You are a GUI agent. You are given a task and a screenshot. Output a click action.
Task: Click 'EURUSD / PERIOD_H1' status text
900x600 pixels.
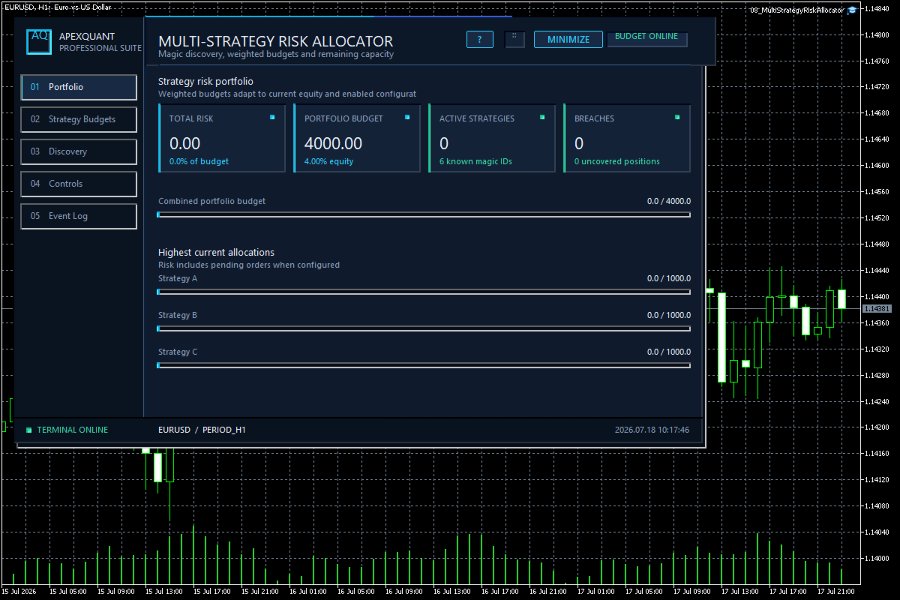click(x=202, y=430)
